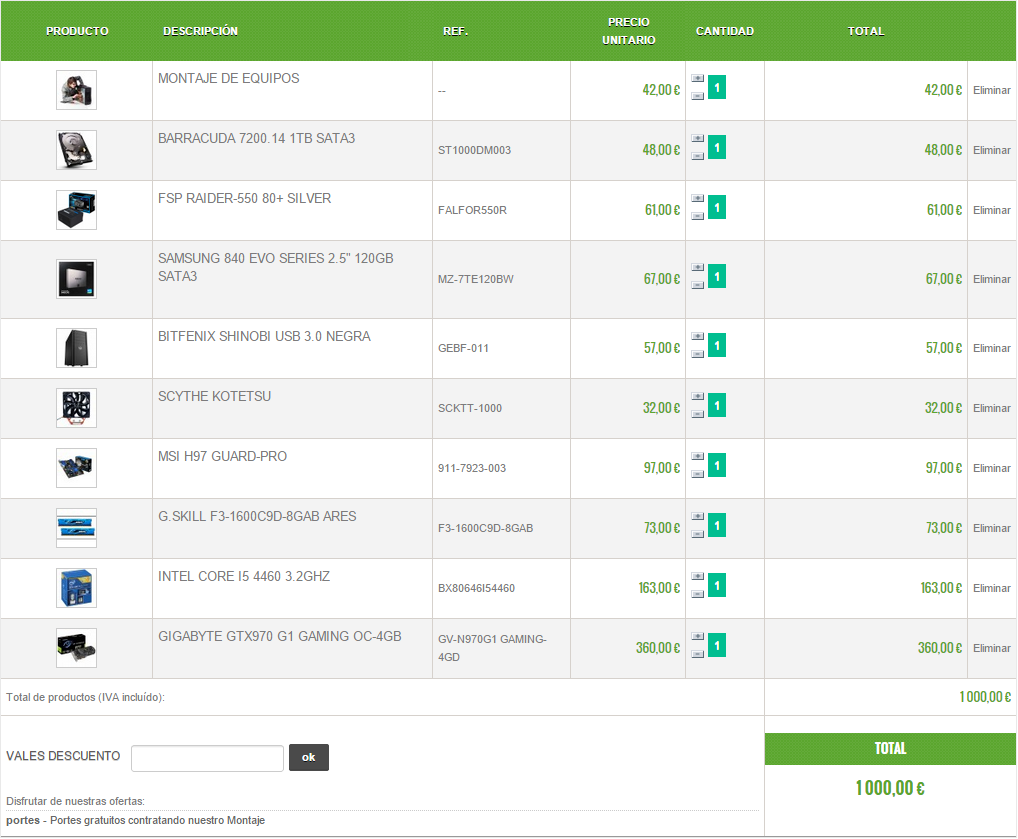Open FSP RAIDER-550 80+ SILVER description

(244, 198)
